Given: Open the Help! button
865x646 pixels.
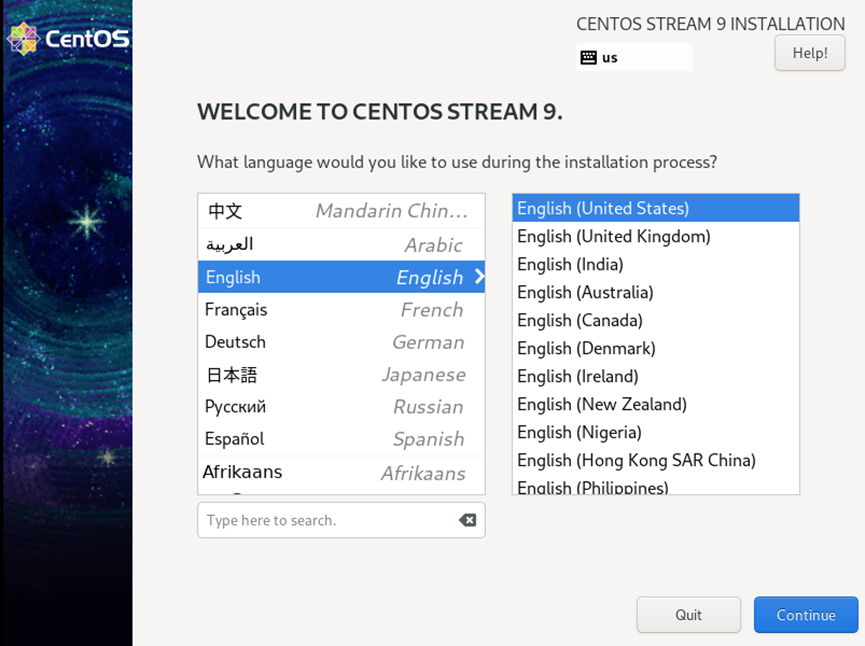Looking at the screenshot, I should [x=809, y=53].
